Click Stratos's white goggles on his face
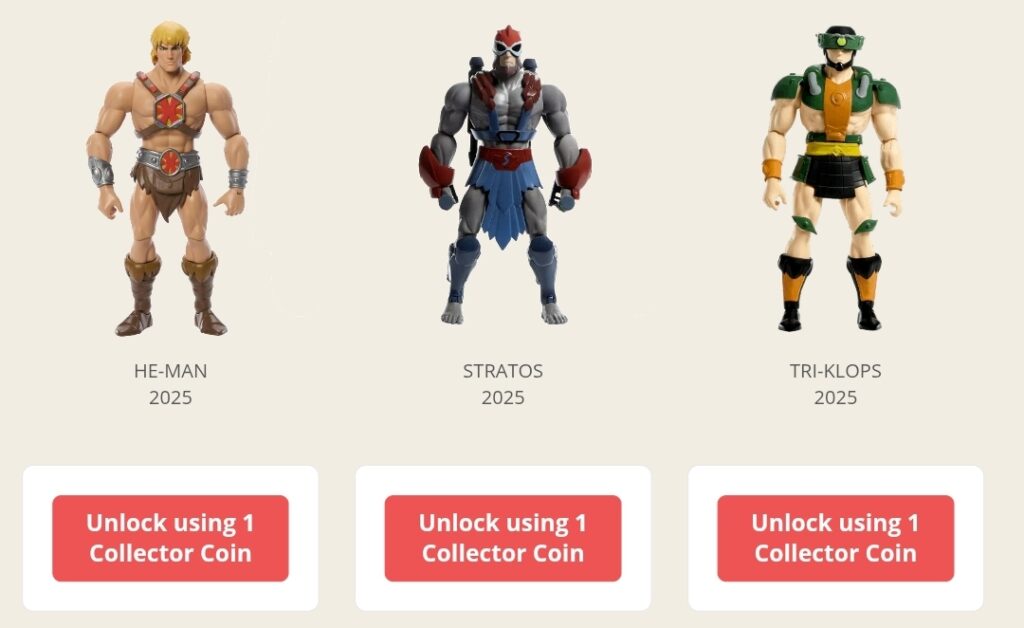Viewport: 1024px width, 628px height. point(507,46)
